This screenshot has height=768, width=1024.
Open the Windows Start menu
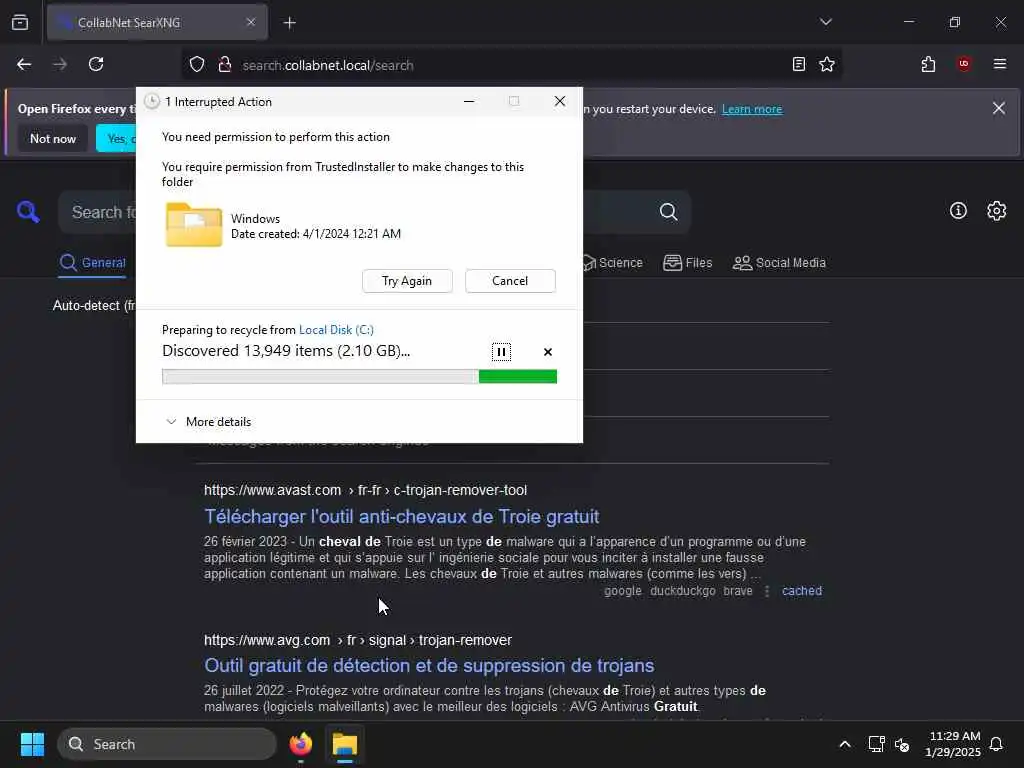pos(33,744)
